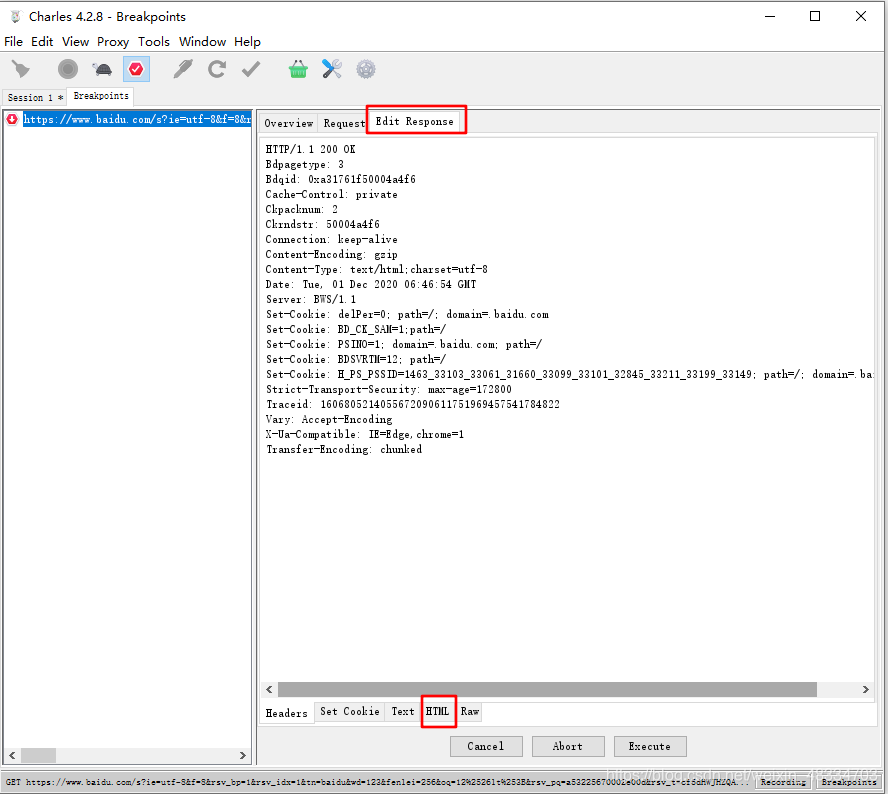The height and width of the screenshot is (794, 888).
Task: Click the repeat request arrow icon
Action: coord(216,69)
